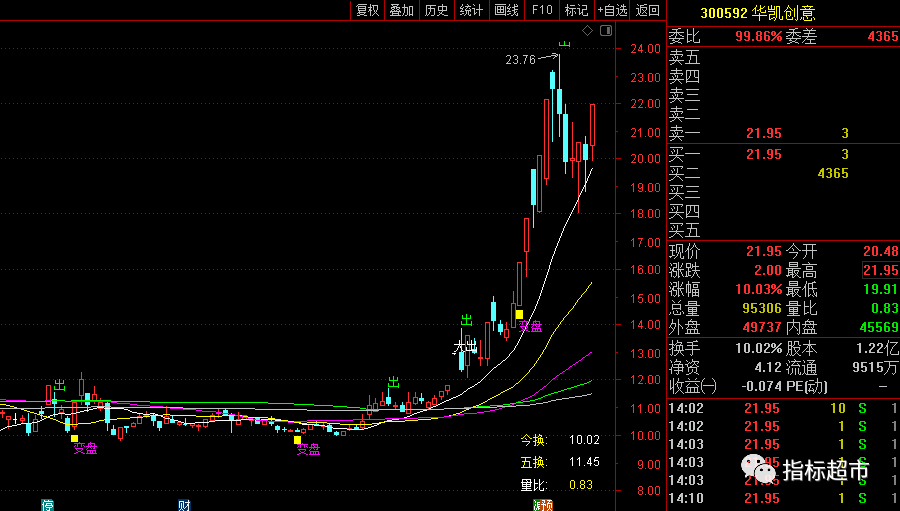Click 14:02 tick row with volume 10
Screen dimensions: 900x511
[783, 408]
